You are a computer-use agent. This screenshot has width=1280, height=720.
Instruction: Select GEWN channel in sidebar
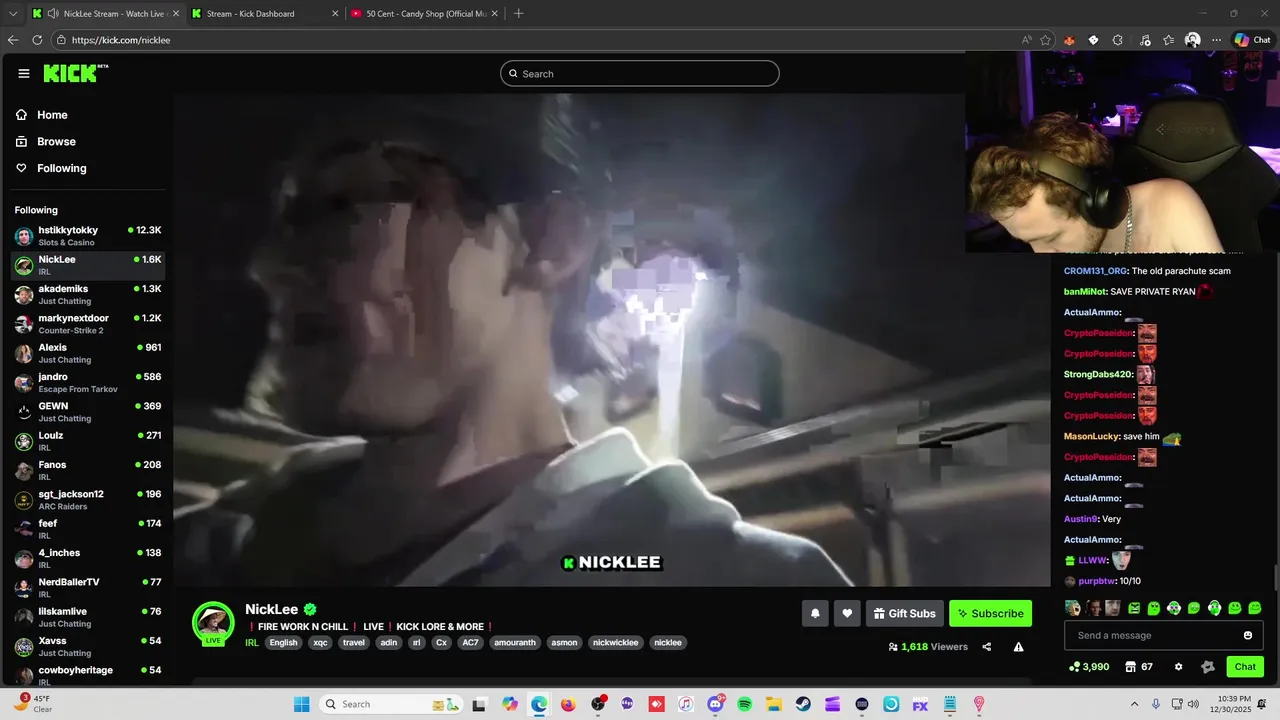88,412
